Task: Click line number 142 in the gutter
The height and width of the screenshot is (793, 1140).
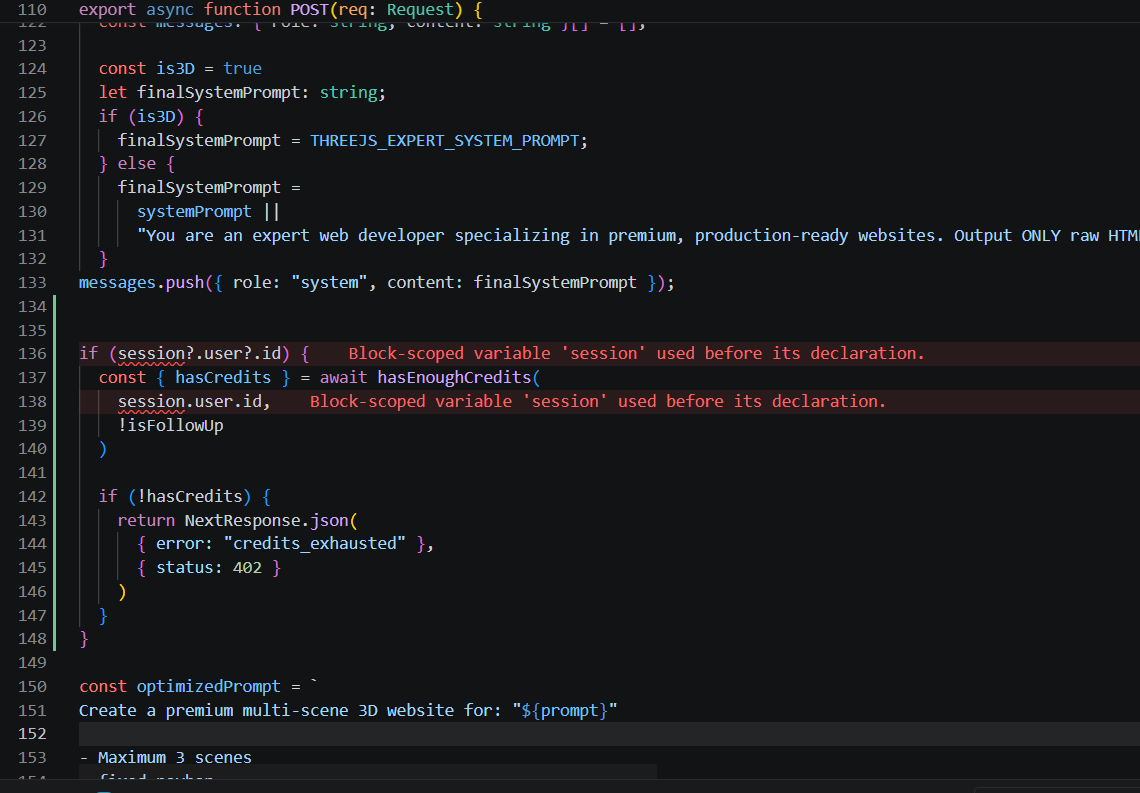Action: [33, 497]
